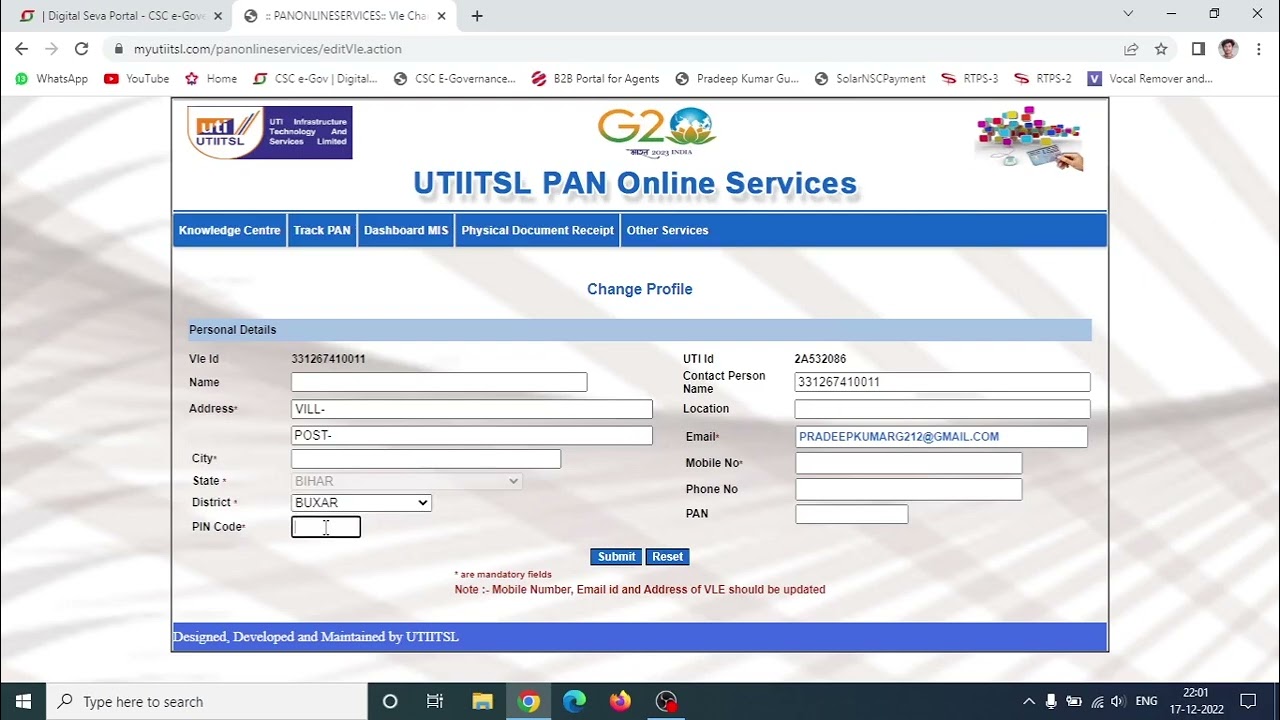Click the browser address bar URL
This screenshot has width=1280, height=720.
click(268, 49)
